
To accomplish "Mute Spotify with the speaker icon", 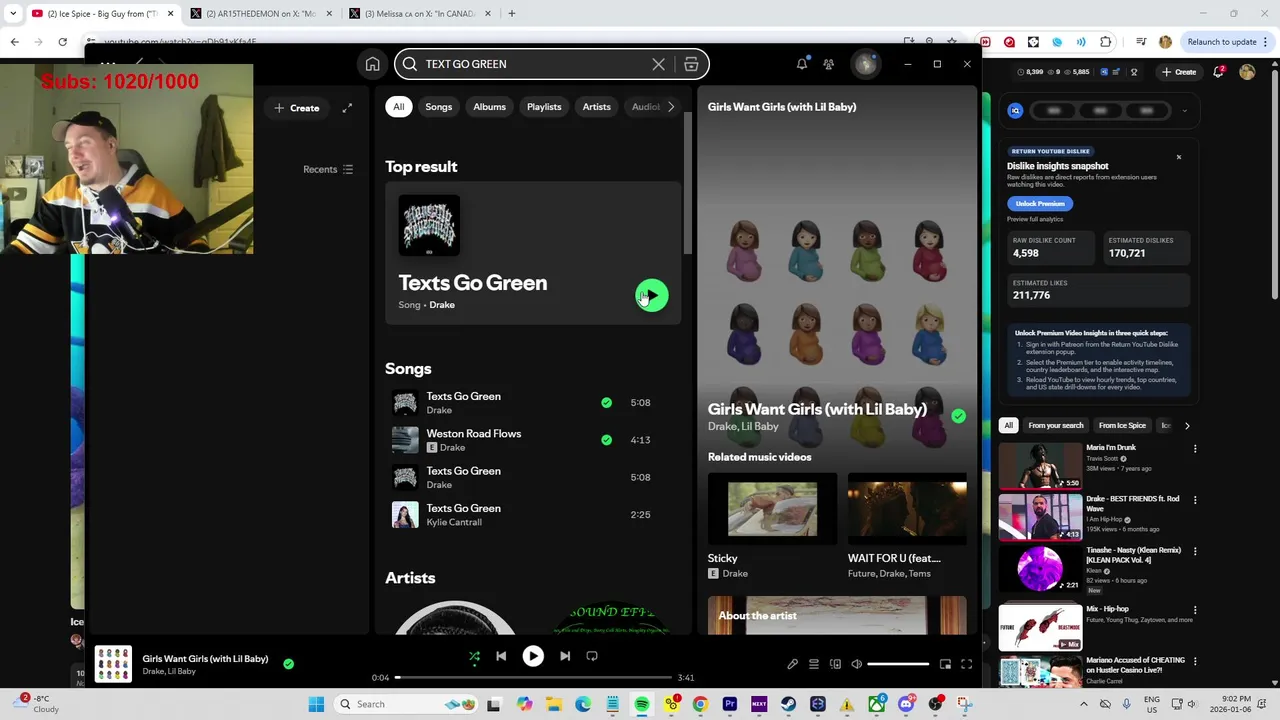I will point(856,664).
